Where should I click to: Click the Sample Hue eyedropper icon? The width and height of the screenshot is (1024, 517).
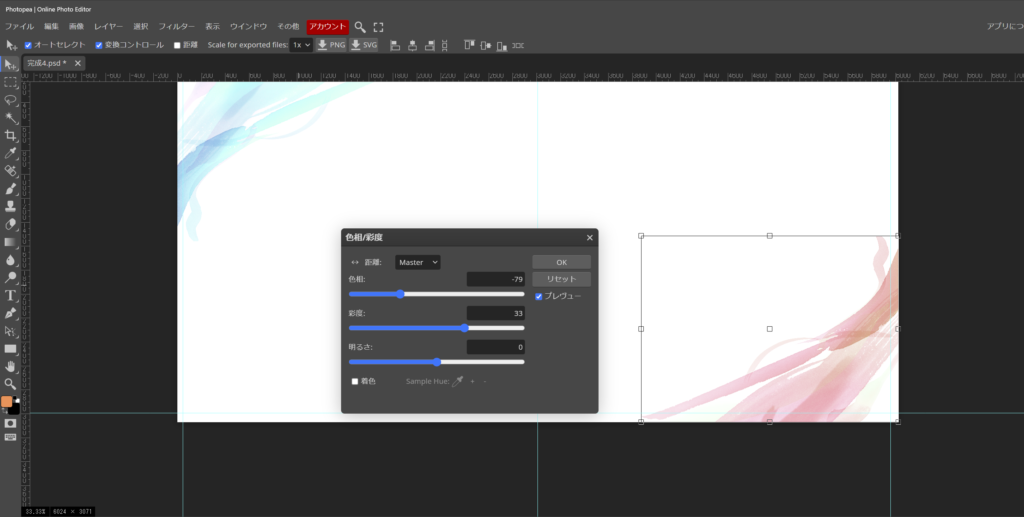pyautogui.click(x=458, y=381)
